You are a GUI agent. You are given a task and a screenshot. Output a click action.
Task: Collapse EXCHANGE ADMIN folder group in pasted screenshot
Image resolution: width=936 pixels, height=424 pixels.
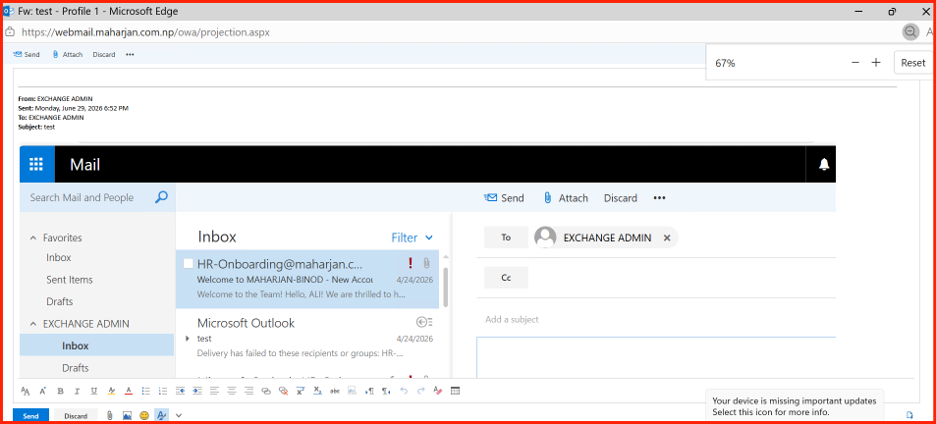coord(33,324)
